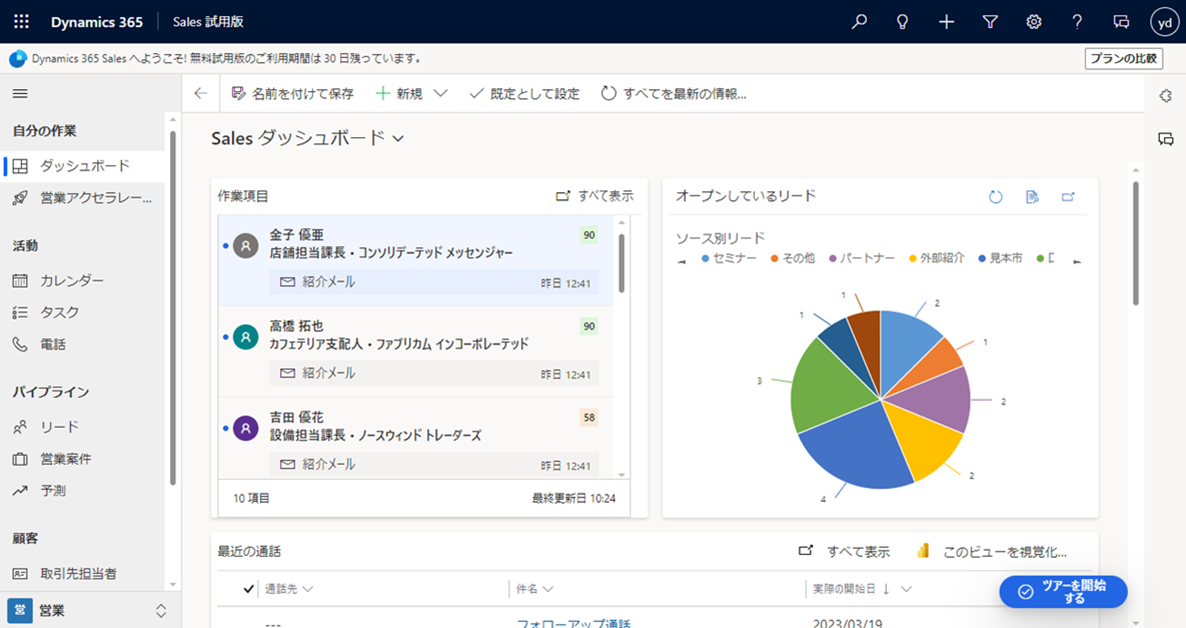This screenshot has height=628, width=1186.
Task: Open 紹介メール for 高橋 拓也
Action: [x=433, y=373]
